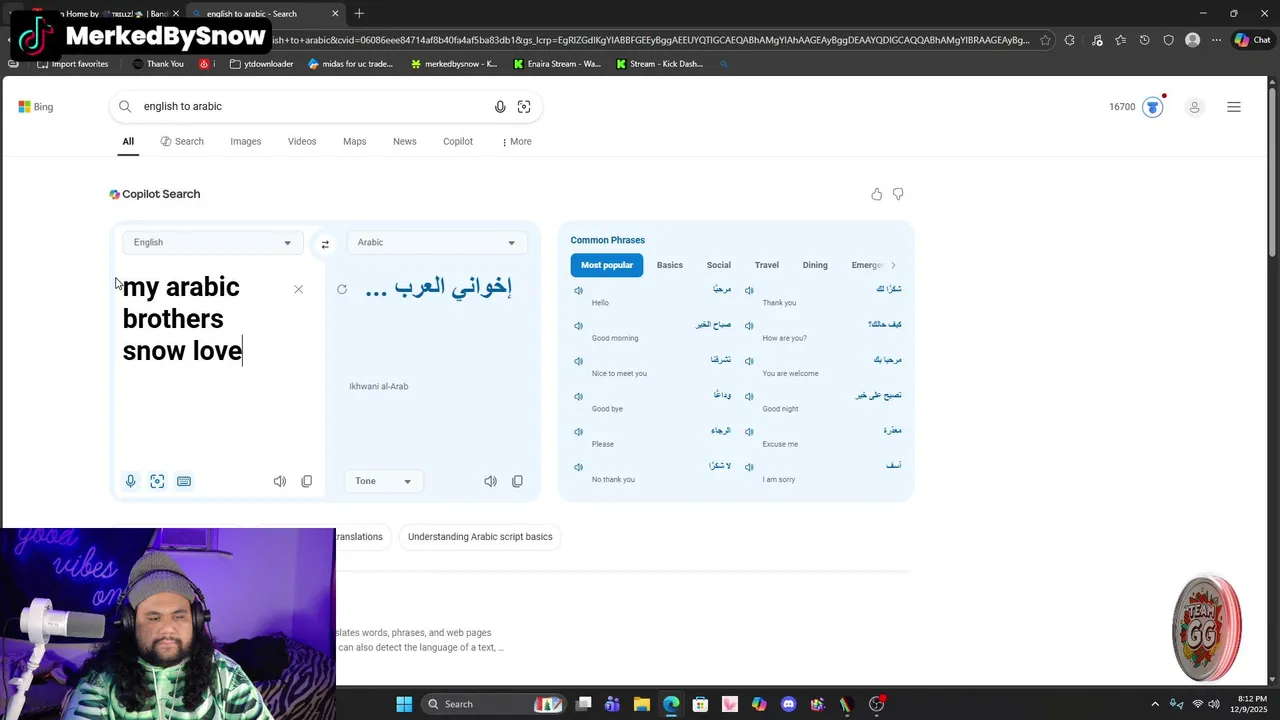The height and width of the screenshot is (720, 1280).
Task: Play audio for Please phrase
Action: coord(578,432)
